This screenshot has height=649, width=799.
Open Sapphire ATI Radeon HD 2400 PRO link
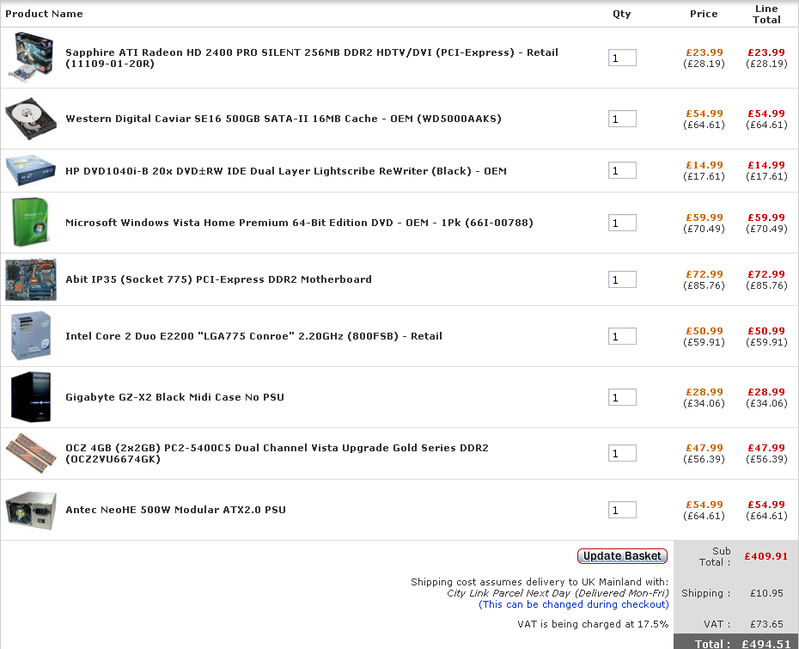312,58
